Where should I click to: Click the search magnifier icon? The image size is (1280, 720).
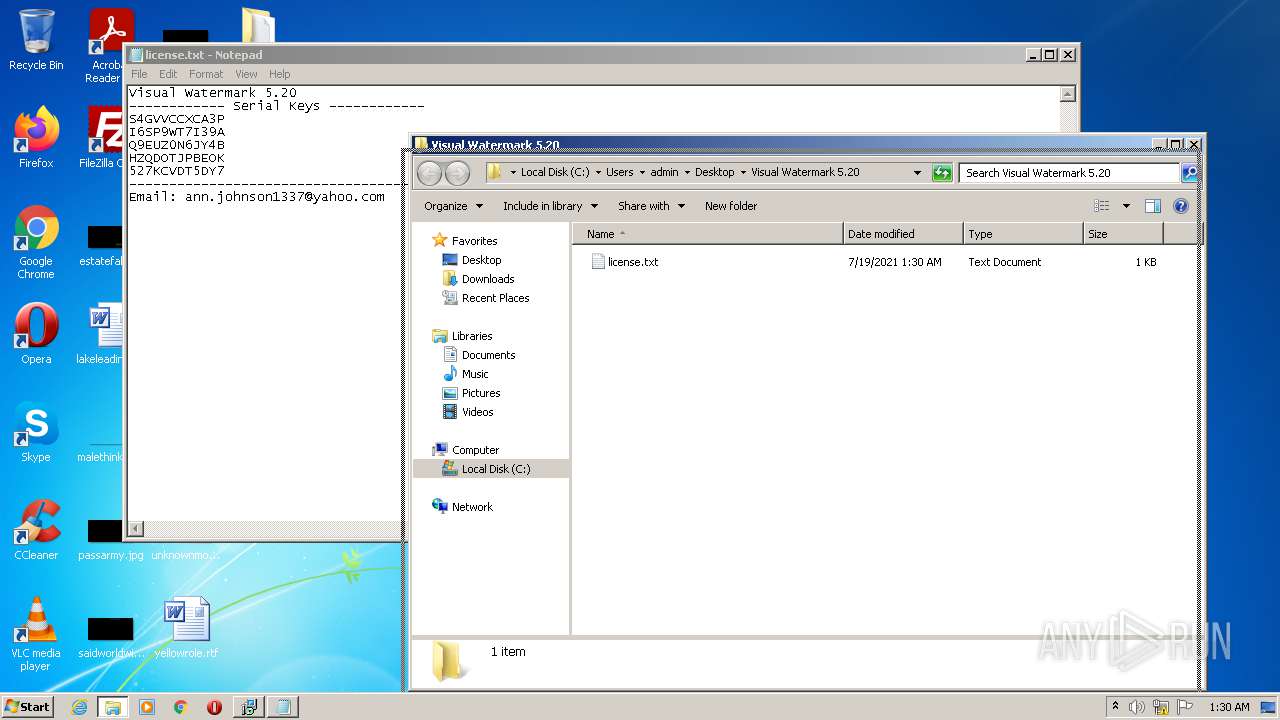pos(1189,173)
